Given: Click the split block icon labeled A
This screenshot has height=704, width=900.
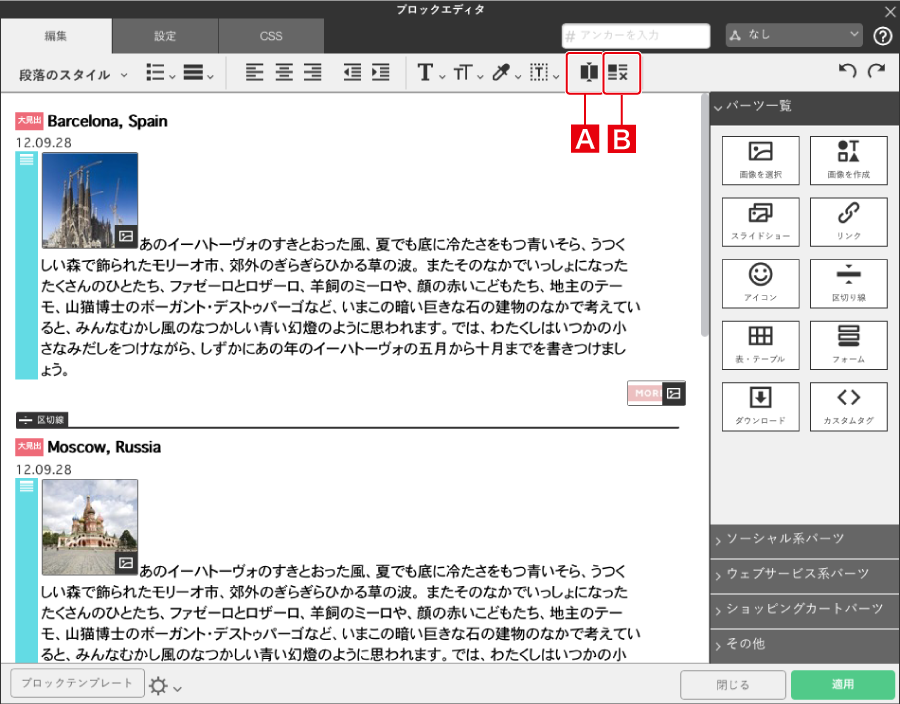Looking at the screenshot, I should point(588,72).
